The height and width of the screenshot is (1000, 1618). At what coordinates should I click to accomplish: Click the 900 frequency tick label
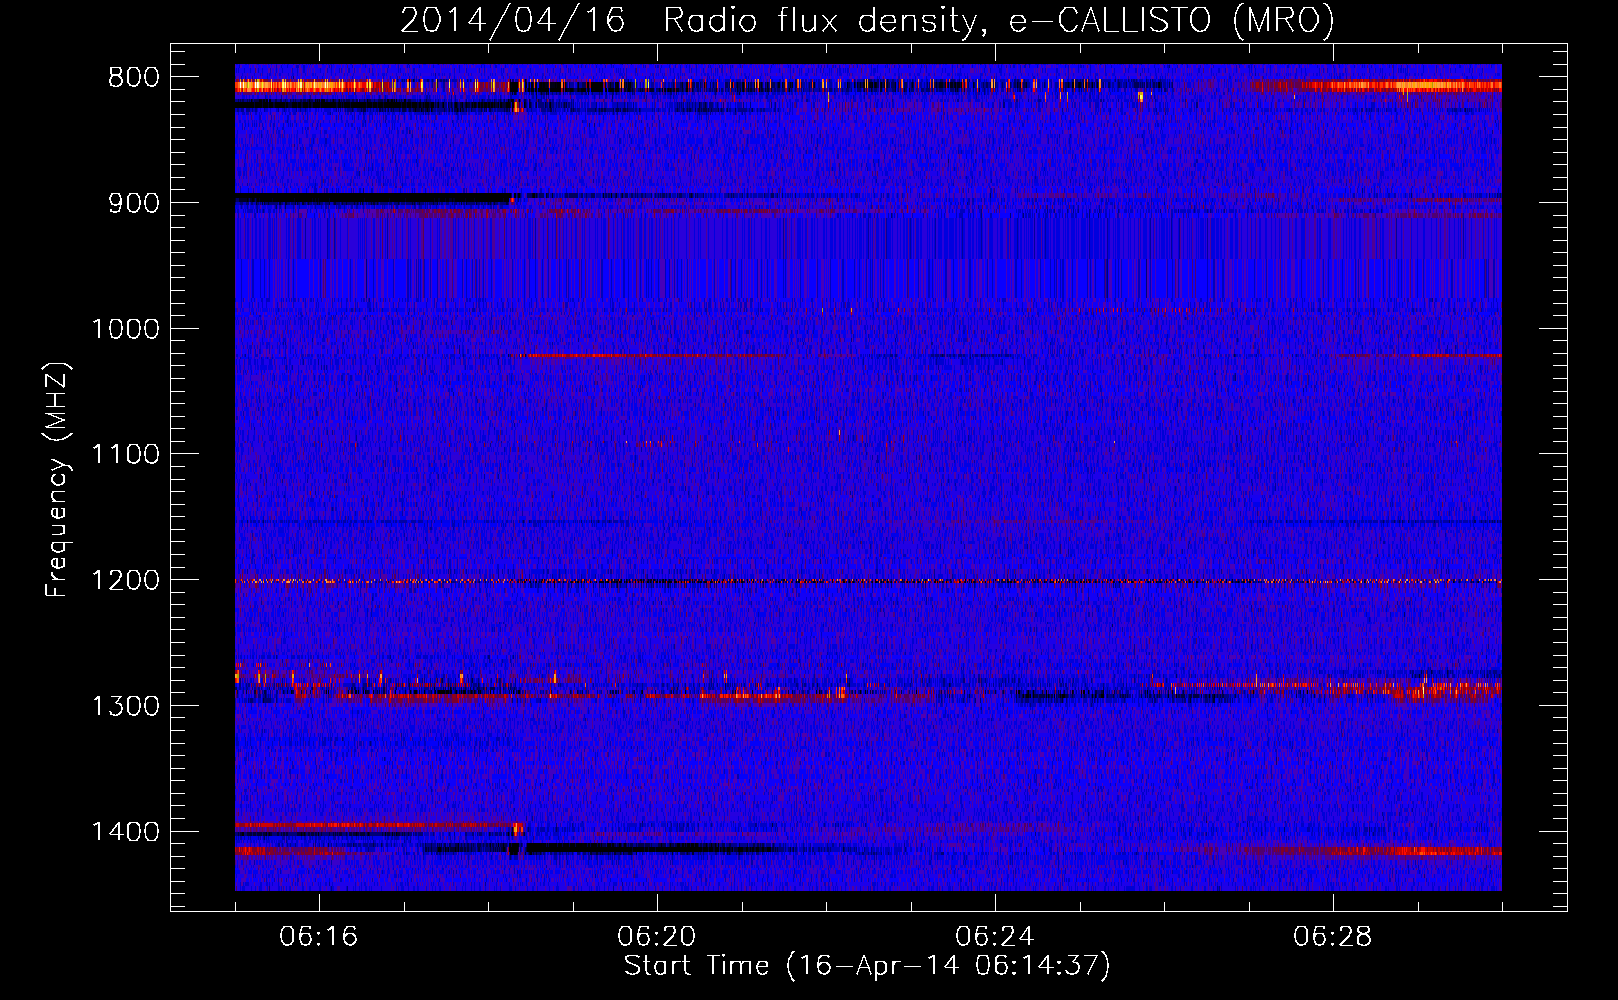point(134,203)
